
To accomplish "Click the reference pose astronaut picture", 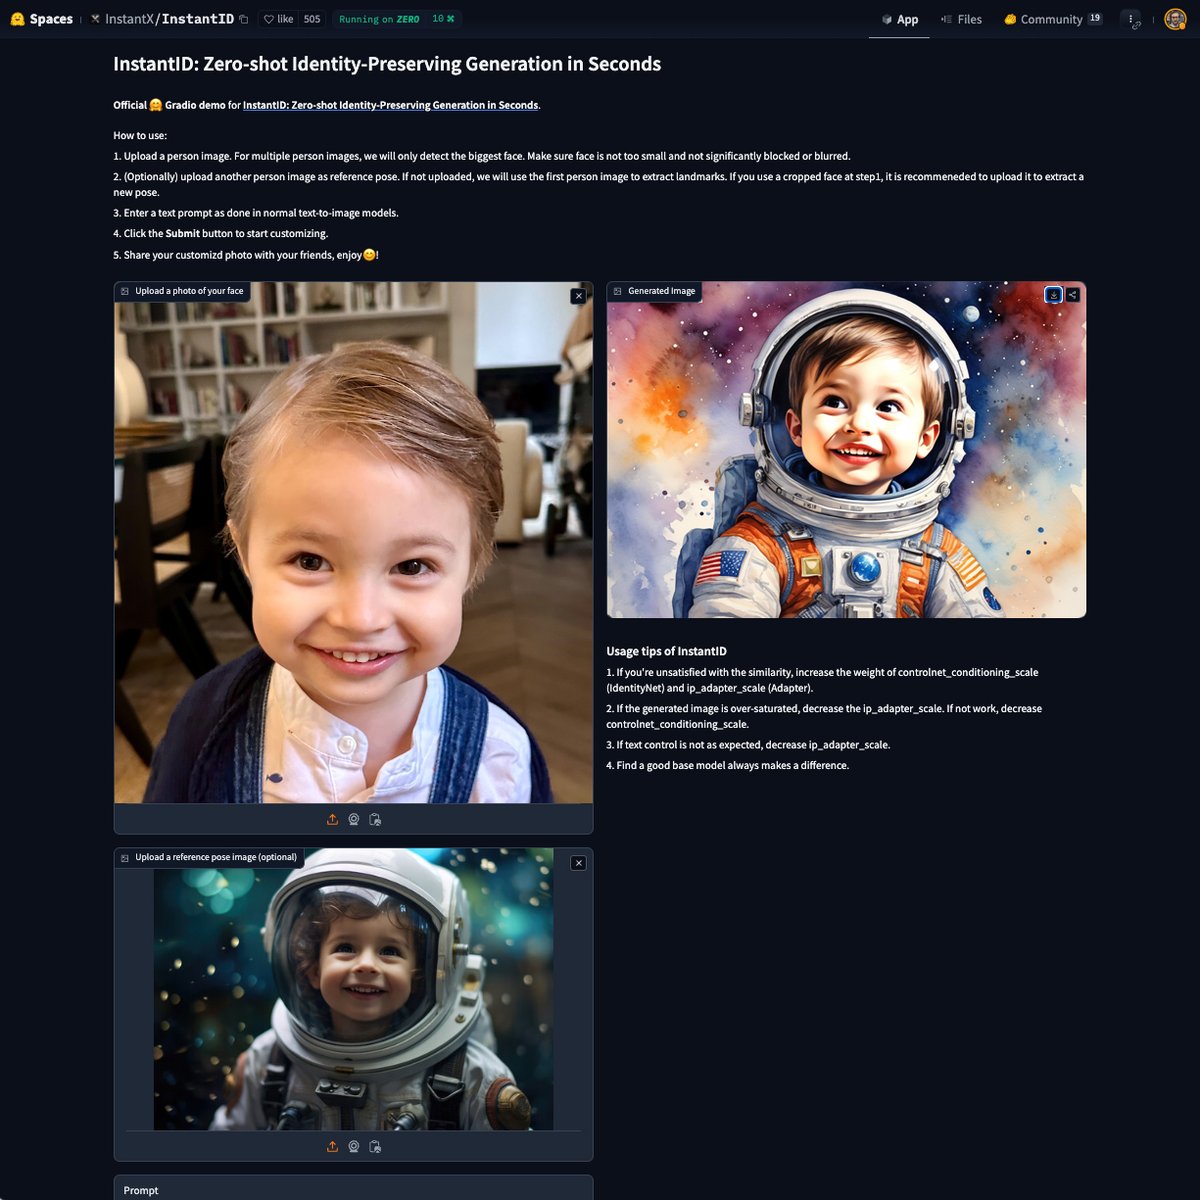I will [x=353, y=990].
